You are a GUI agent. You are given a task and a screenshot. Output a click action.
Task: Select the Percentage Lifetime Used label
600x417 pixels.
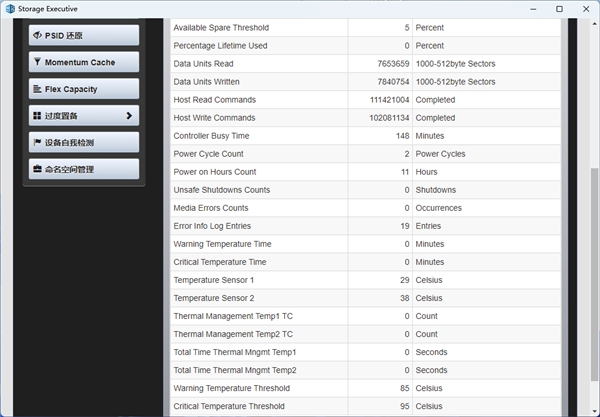coord(220,46)
